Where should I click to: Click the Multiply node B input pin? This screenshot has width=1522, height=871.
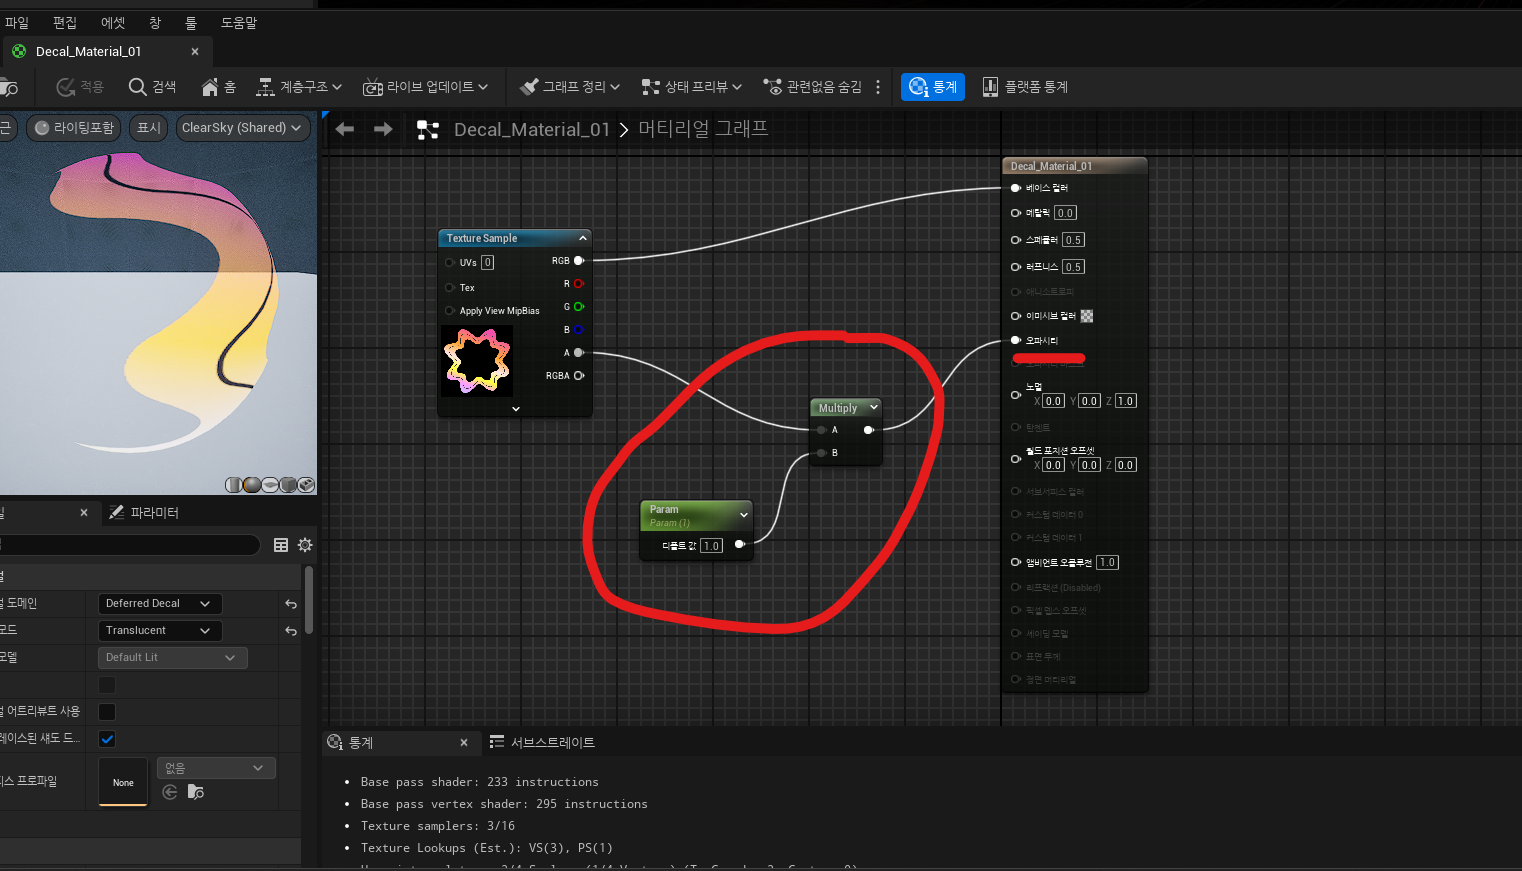(821, 453)
